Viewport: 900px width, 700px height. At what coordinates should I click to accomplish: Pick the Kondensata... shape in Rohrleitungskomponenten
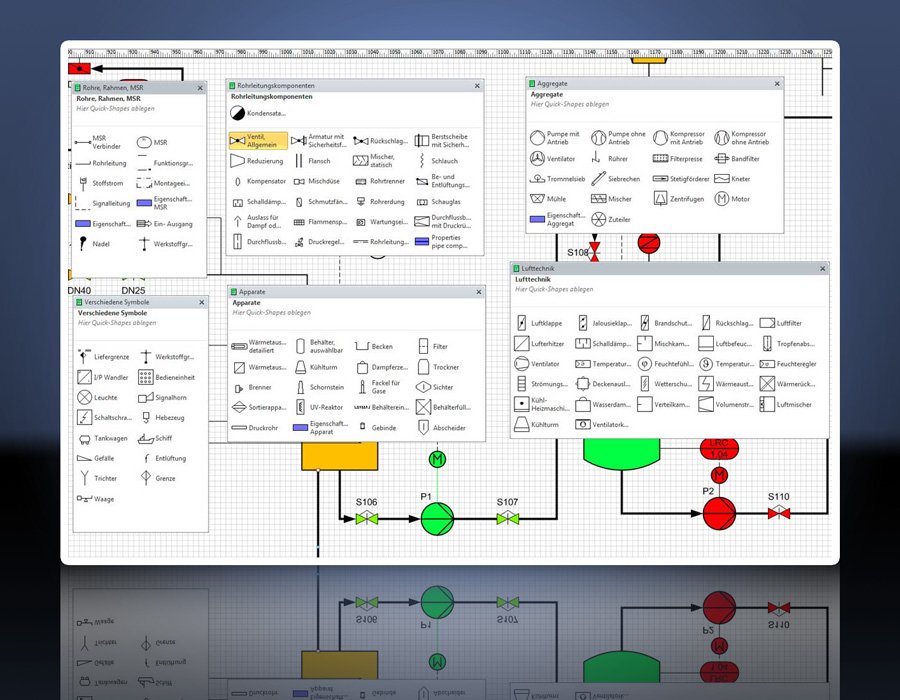pyautogui.click(x=258, y=114)
